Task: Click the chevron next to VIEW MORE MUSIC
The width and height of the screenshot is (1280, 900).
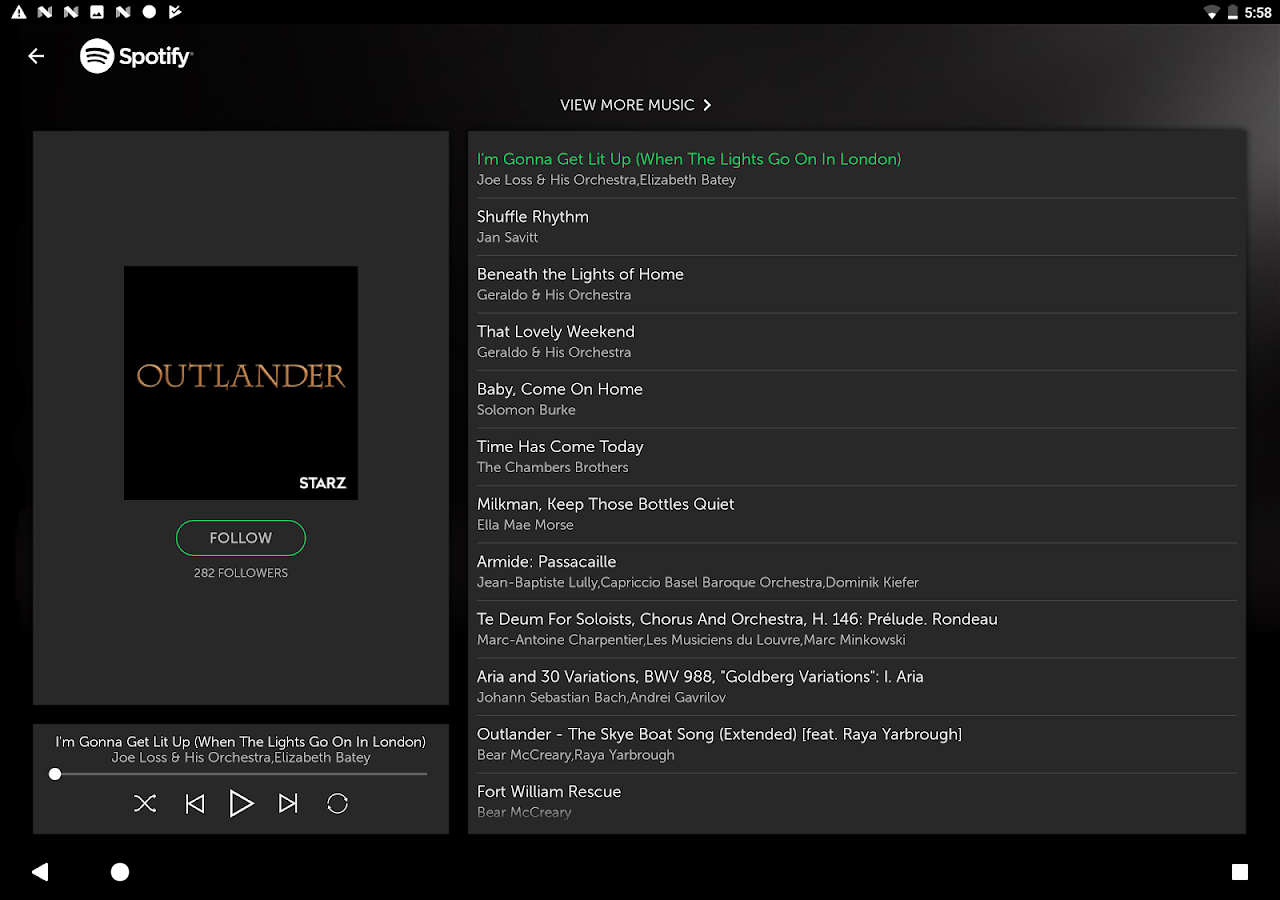Action: pos(707,105)
